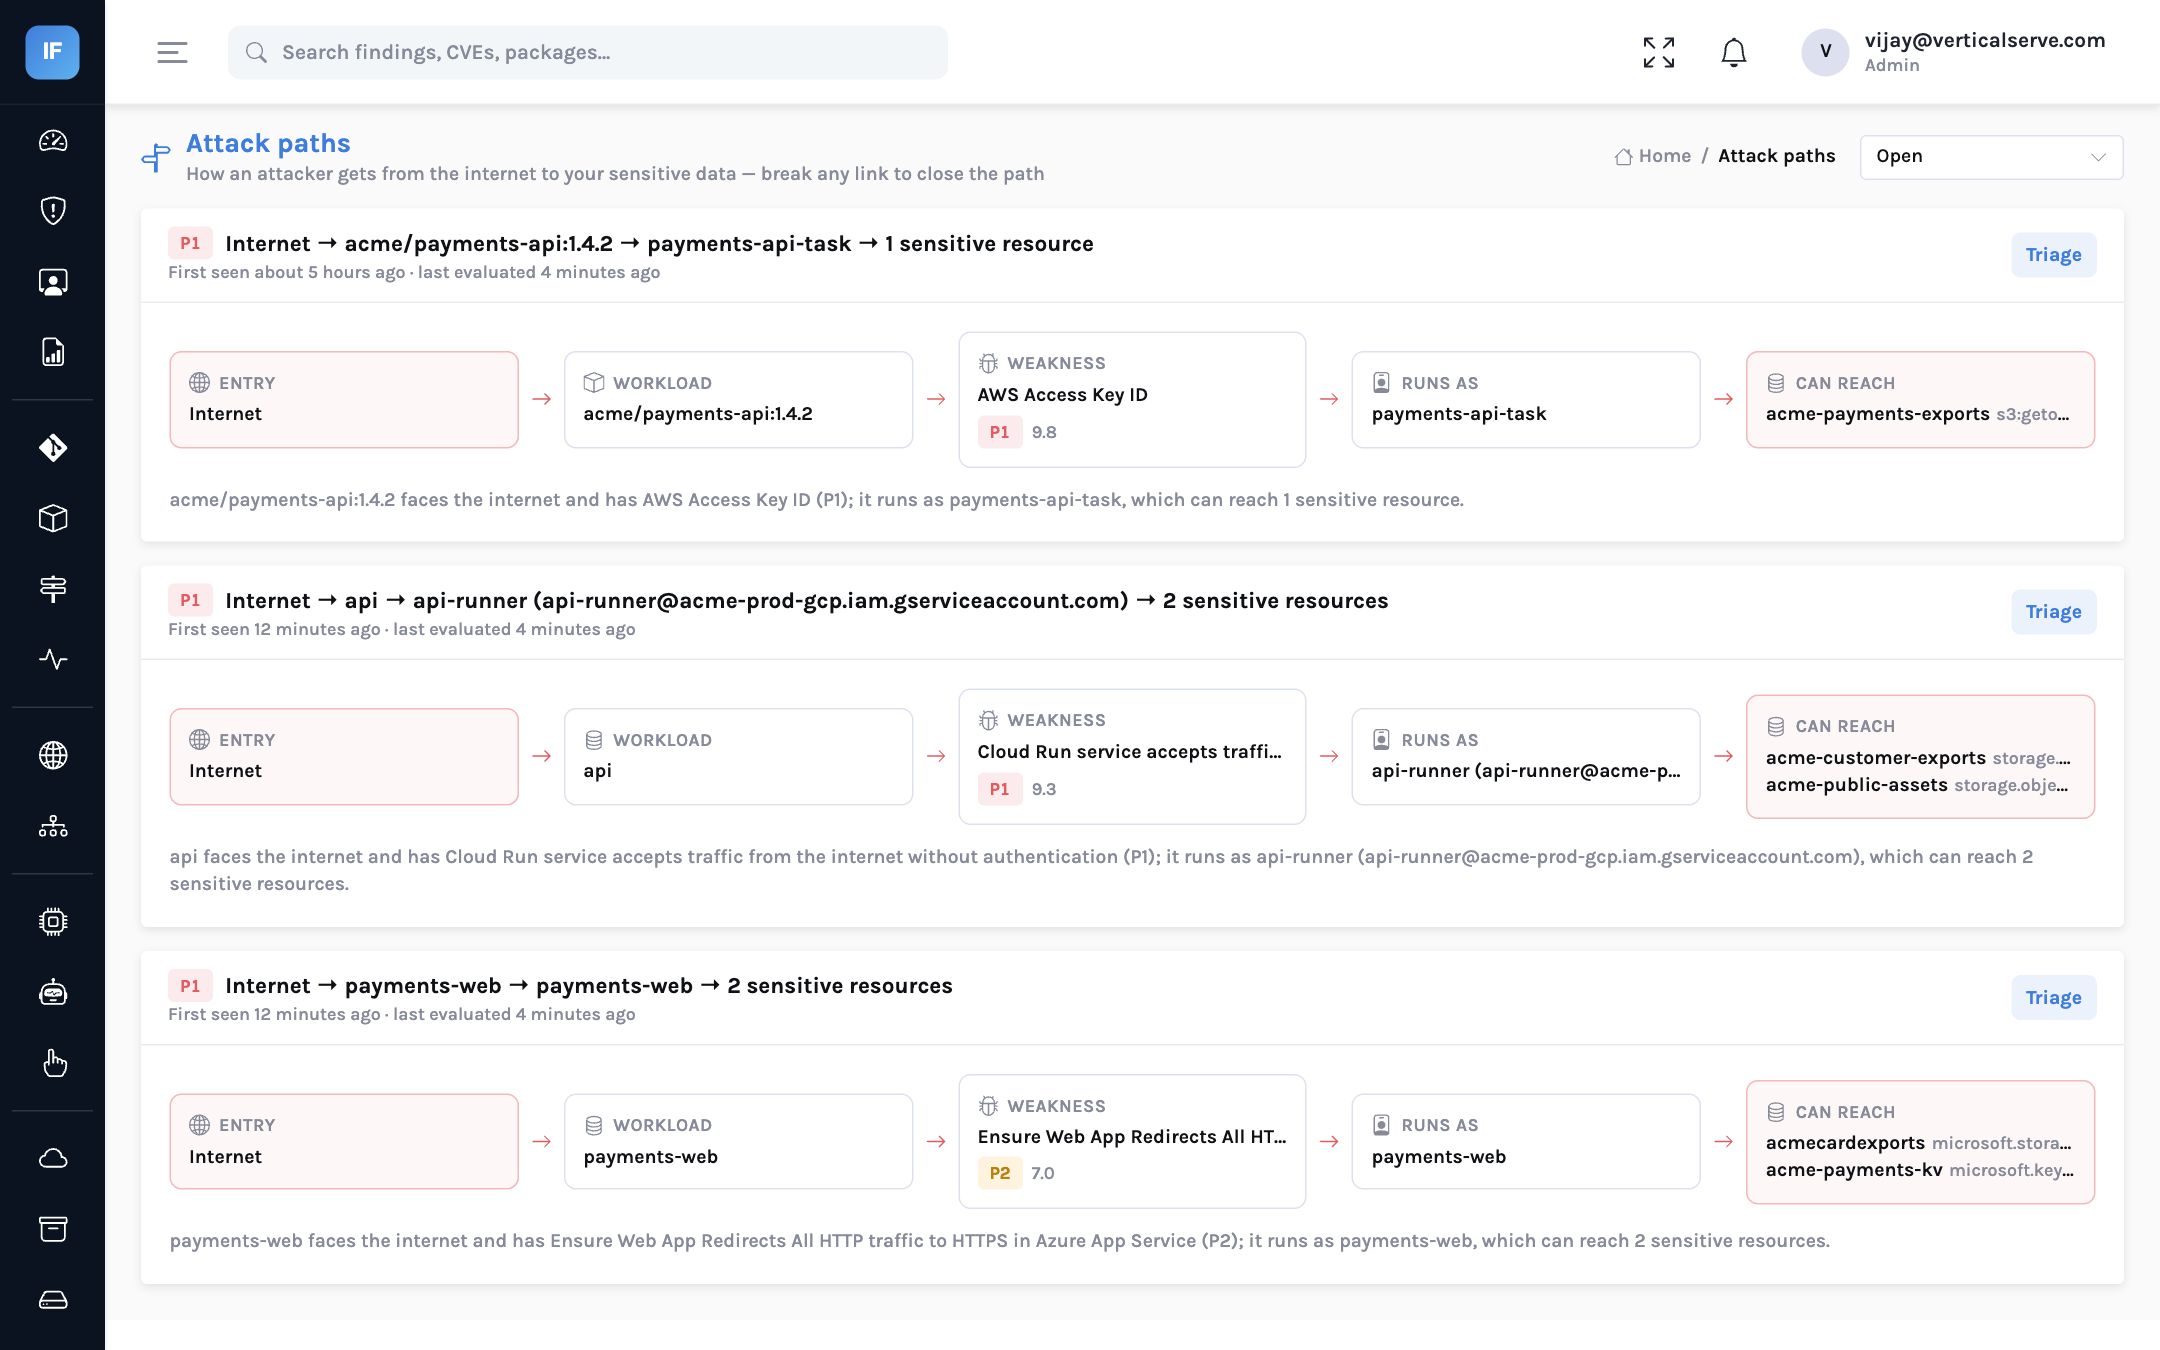Select the AWS Access Key ID weakness card
Viewport: 2160px width, 1350px height.
coord(1132,399)
